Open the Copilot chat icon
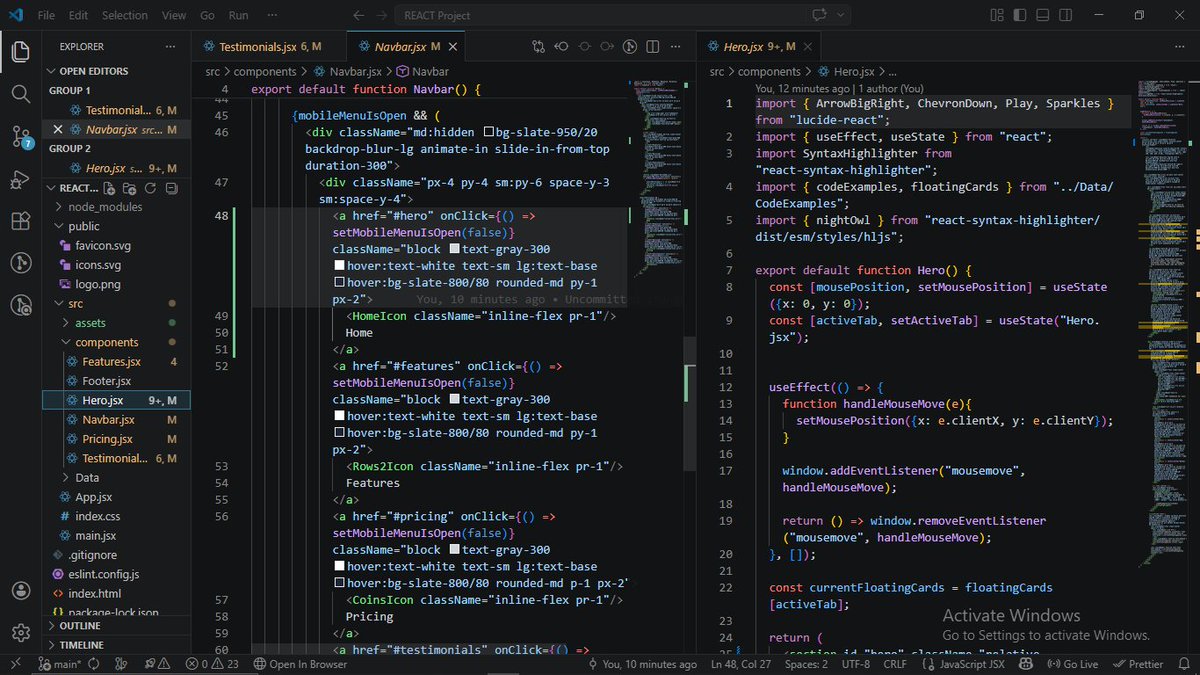This screenshot has height=675, width=1200. coord(820,15)
